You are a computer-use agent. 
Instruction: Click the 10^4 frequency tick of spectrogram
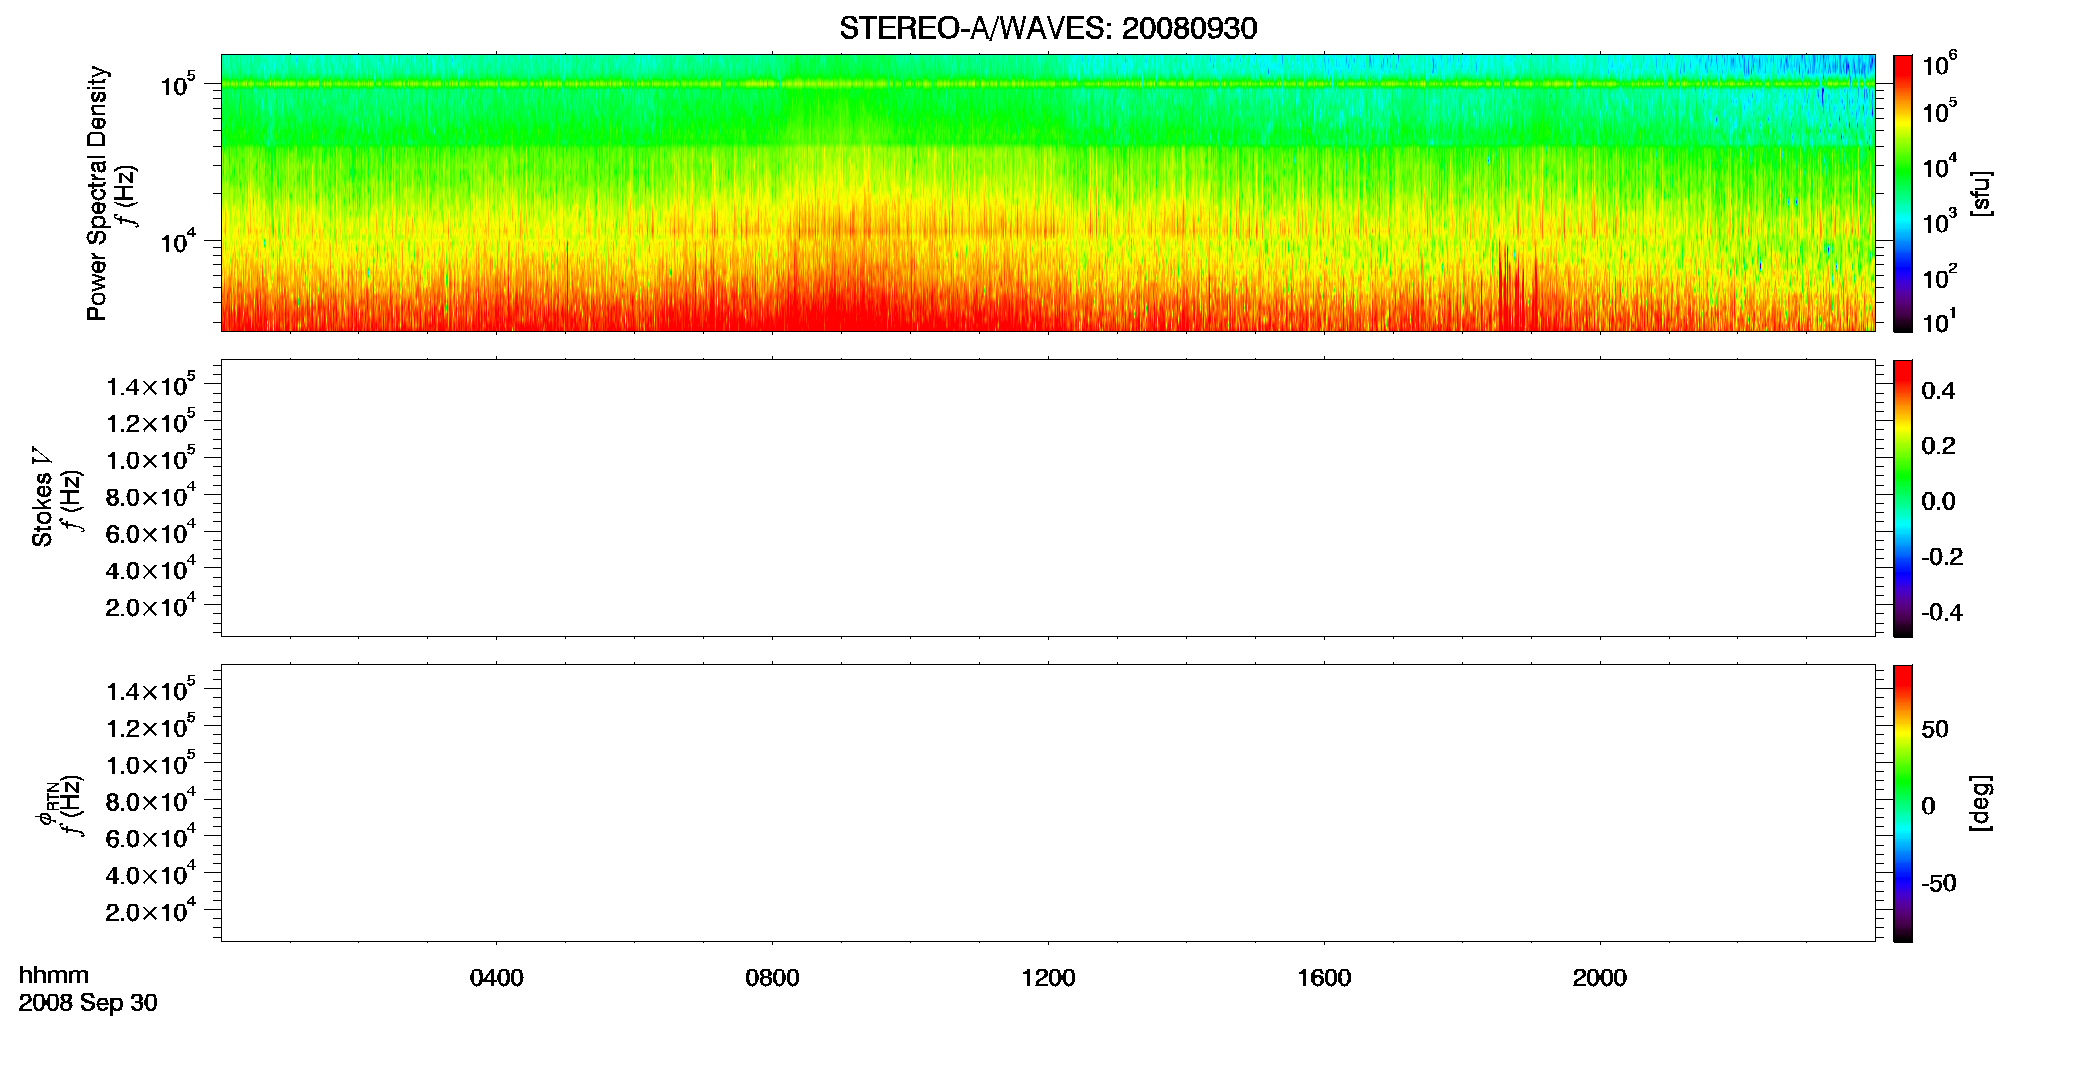[177, 241]
